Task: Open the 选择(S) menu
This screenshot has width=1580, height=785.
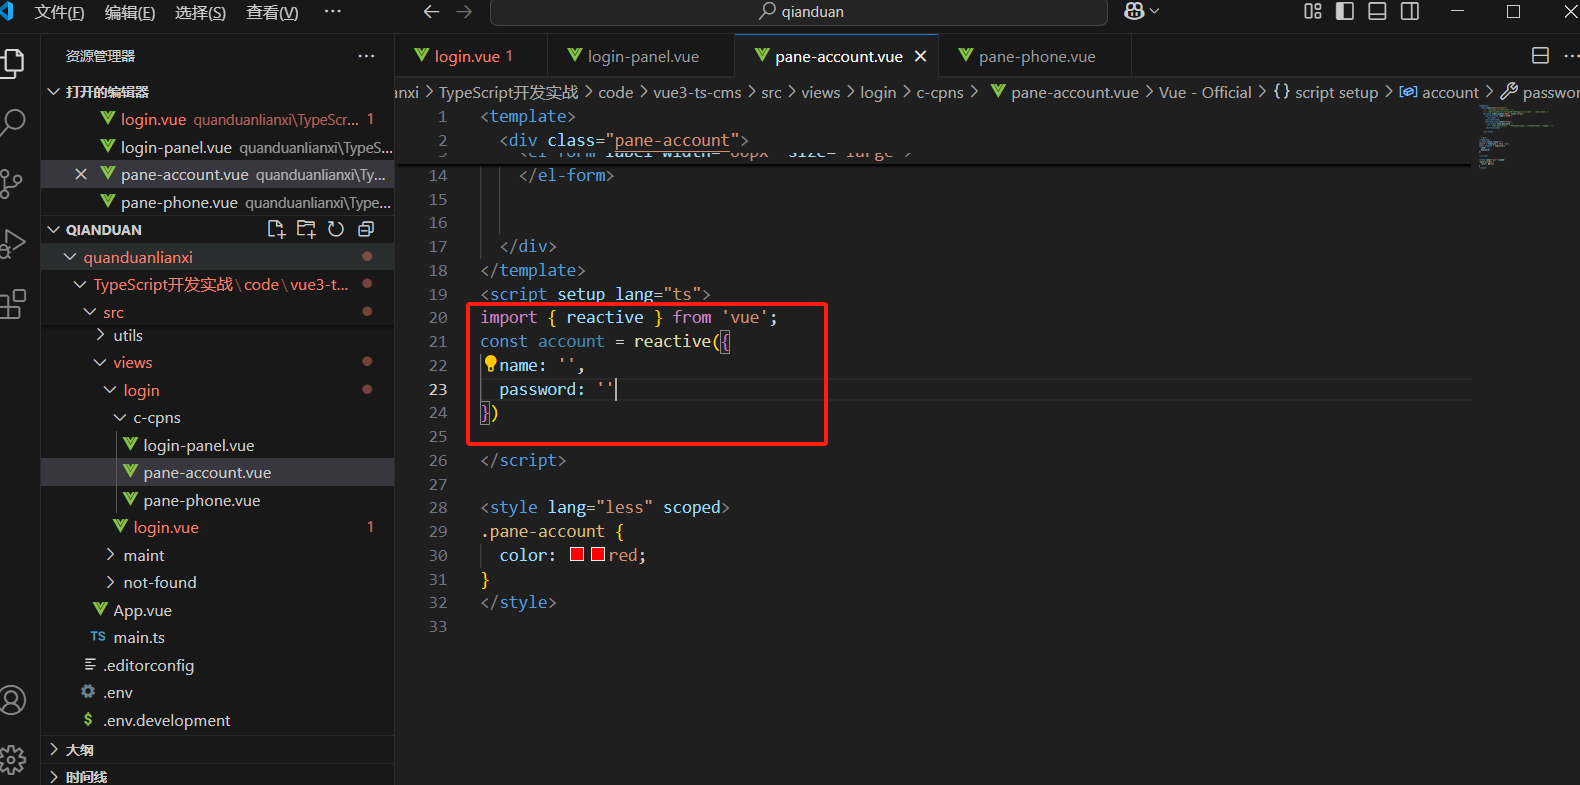Action: [x=200, y=12]
